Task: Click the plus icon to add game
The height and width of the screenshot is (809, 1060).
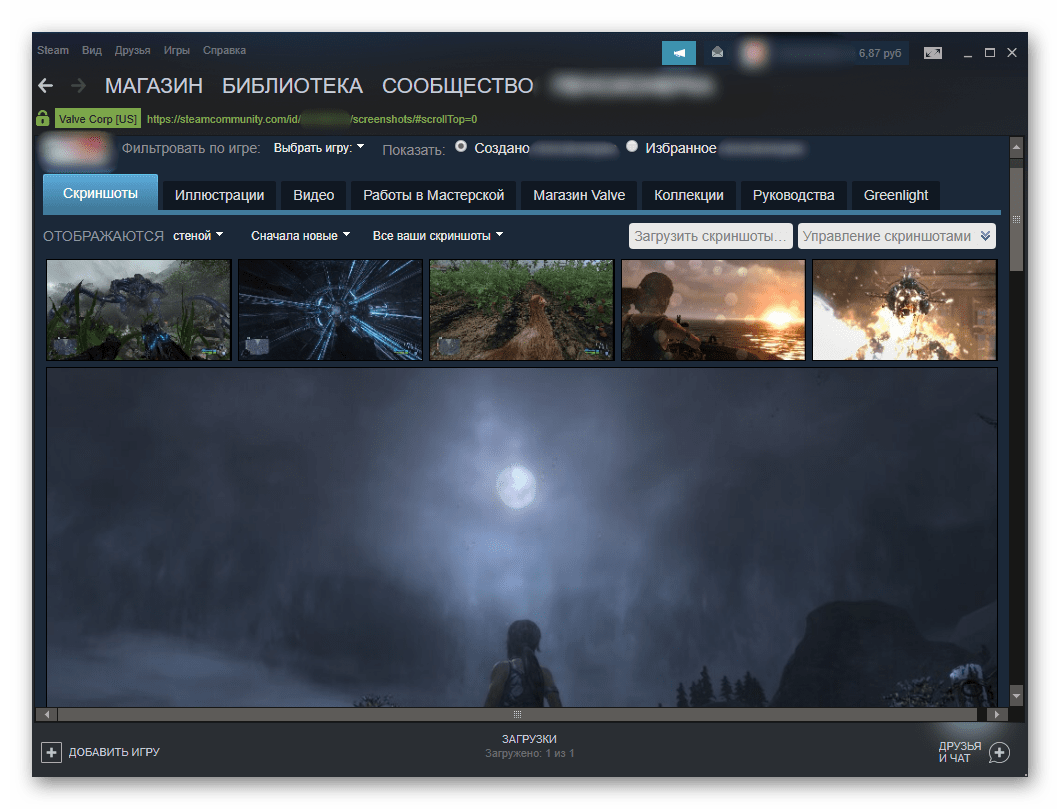Action: click(51, 752)
